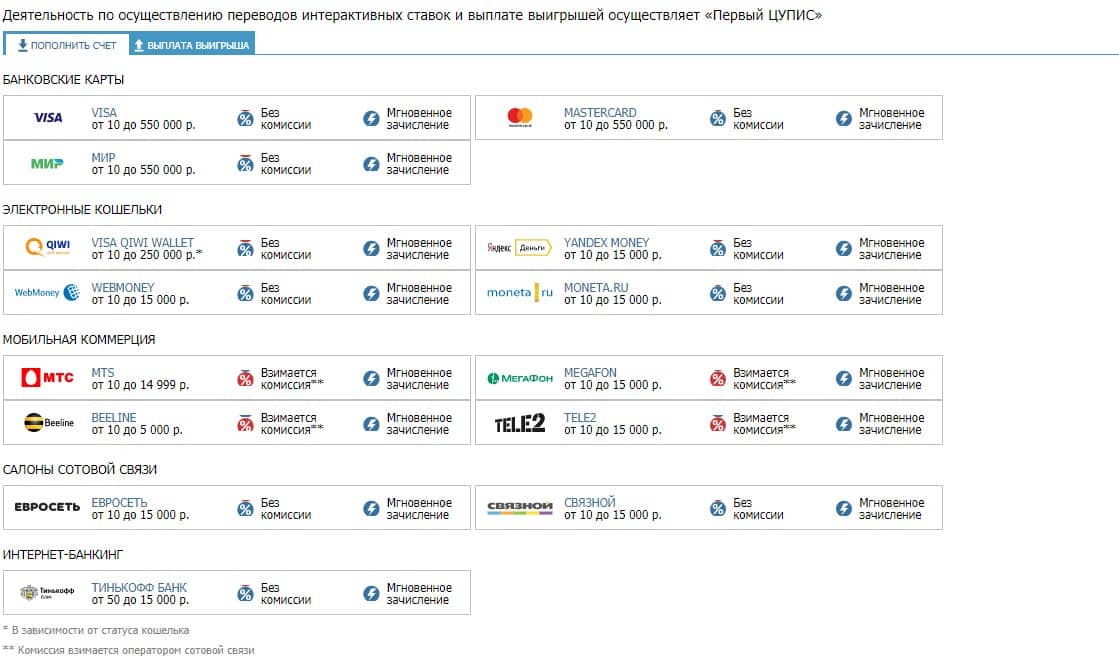Screen dimensions: 1119x669
Task: Click the red percent icon in BEELINE row
Action: point(245,423)
